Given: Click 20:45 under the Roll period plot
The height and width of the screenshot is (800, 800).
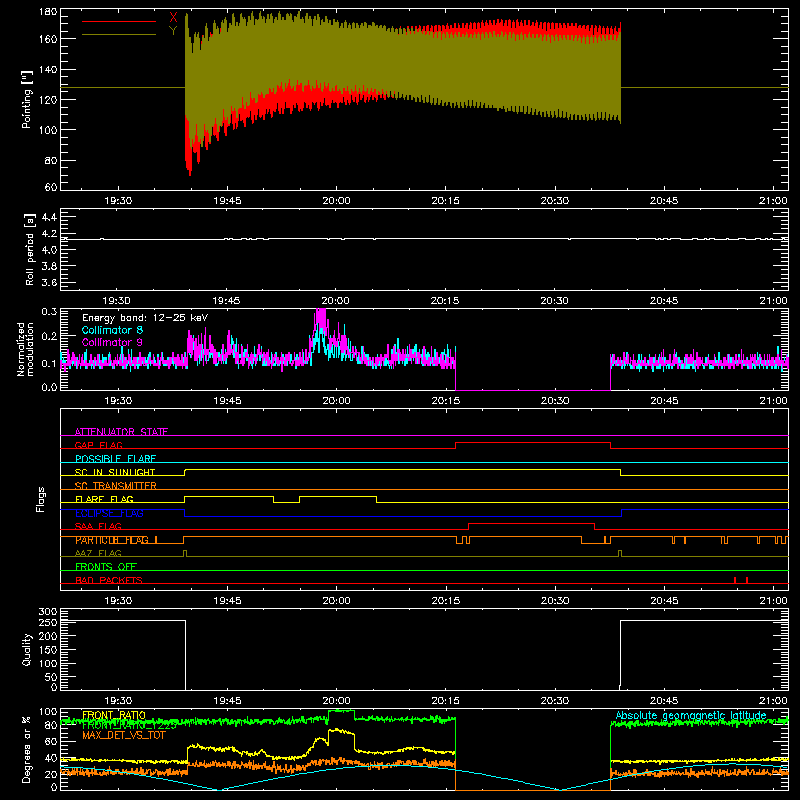Looking at the screenshot, I should click(663, 301).
